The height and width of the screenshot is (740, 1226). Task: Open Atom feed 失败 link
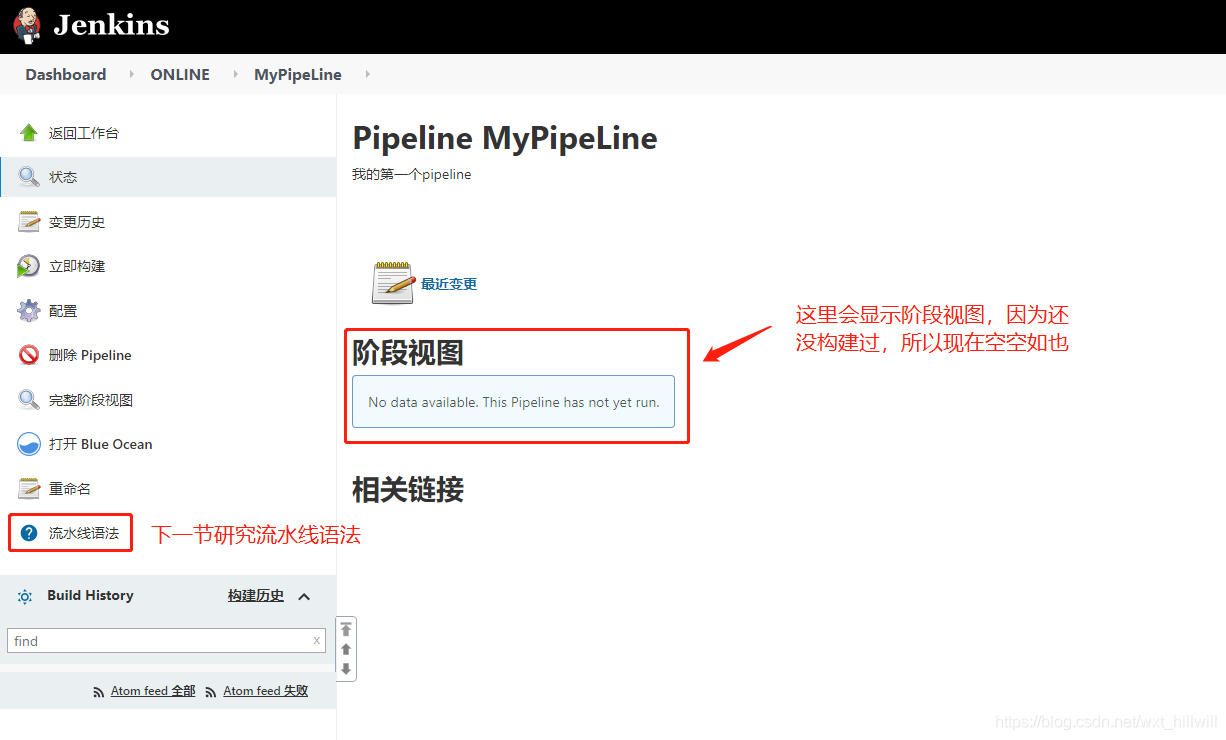click(x=266, y=691)
